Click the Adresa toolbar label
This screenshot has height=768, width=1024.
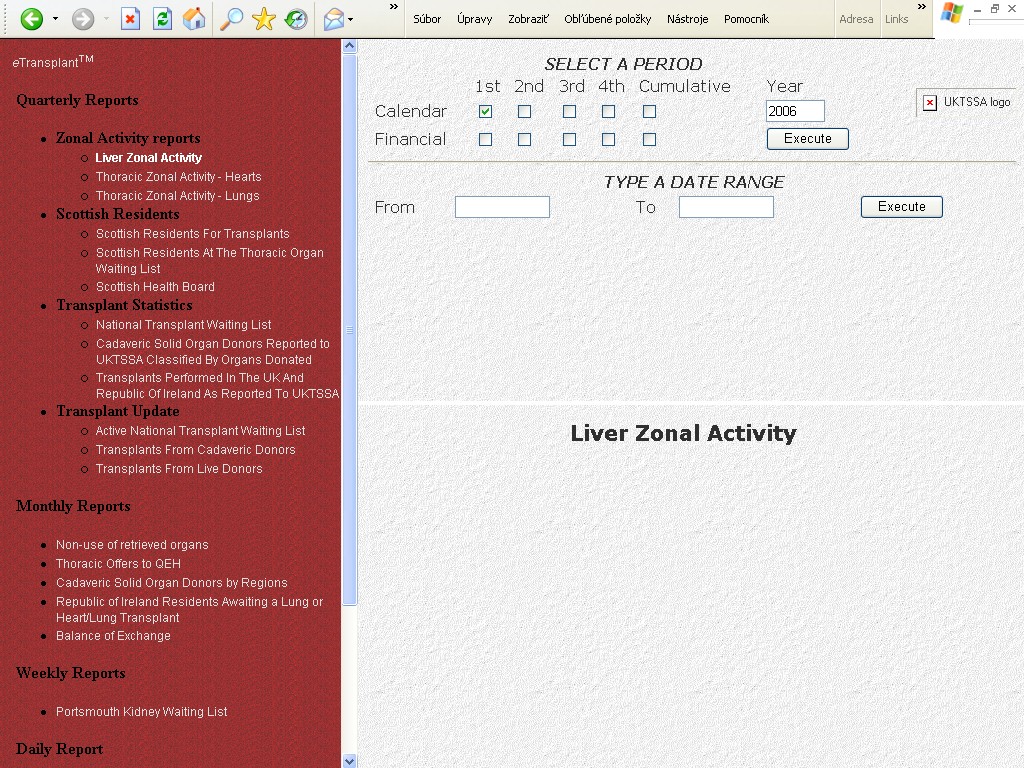click(x=856, y=19)
